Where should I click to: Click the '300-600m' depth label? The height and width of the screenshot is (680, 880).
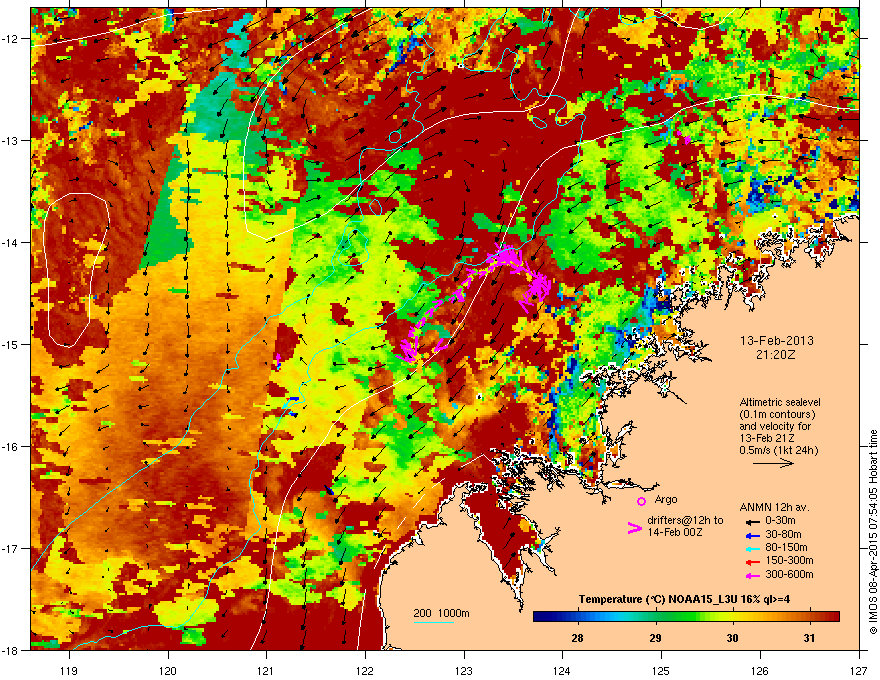coord(789,574)
